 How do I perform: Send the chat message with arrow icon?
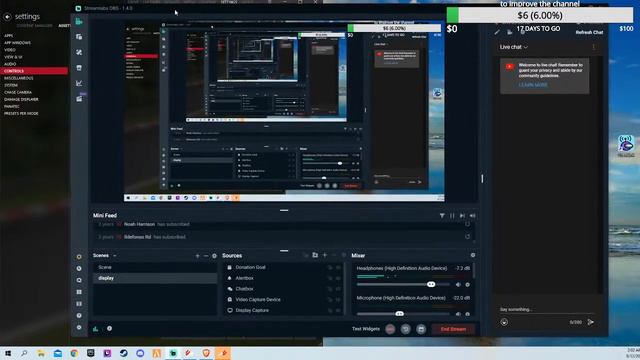point(591,322)
